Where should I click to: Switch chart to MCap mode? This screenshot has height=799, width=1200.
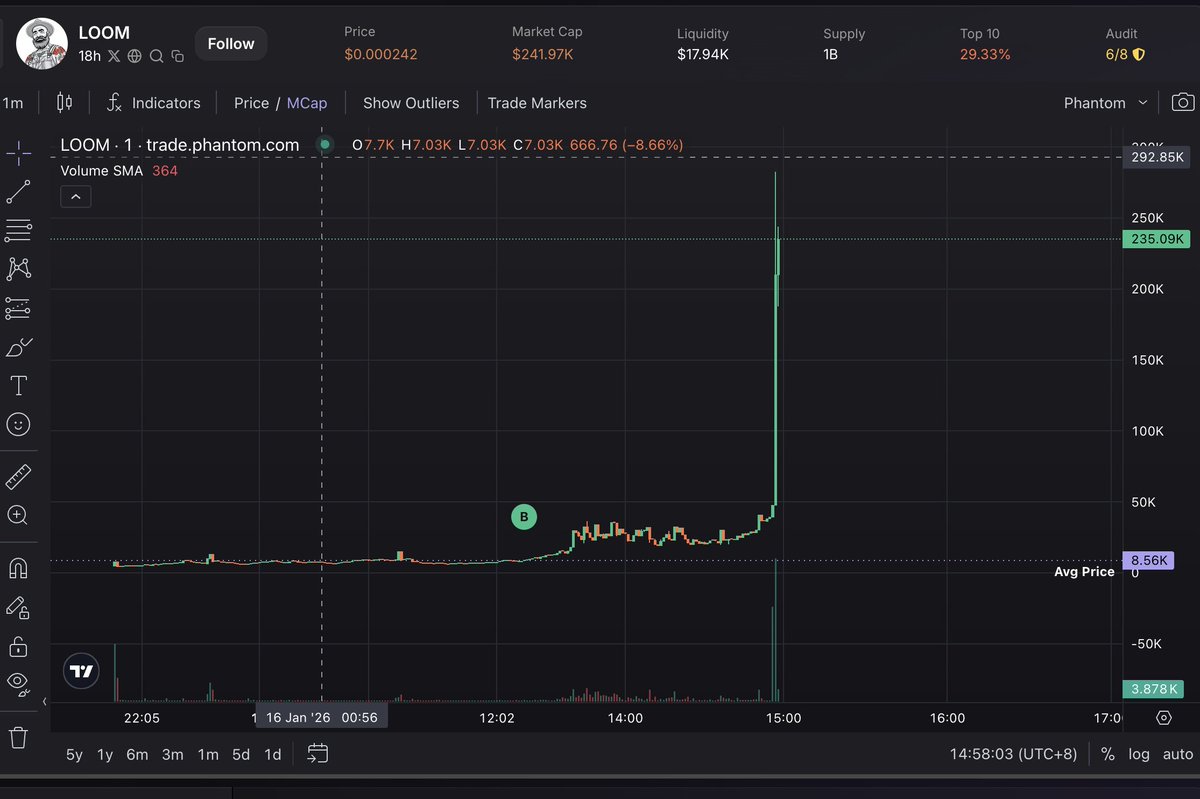click(x=307, y=103)
